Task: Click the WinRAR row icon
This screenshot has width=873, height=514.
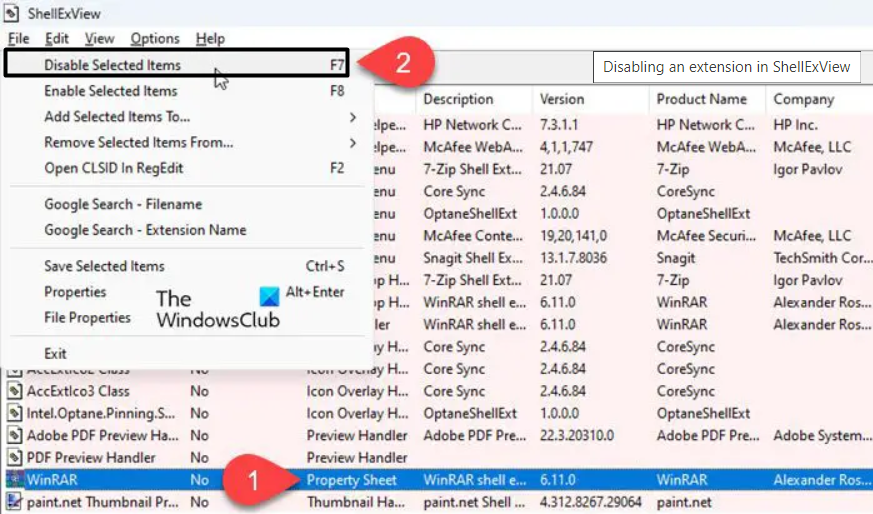Action: (15, 480)
